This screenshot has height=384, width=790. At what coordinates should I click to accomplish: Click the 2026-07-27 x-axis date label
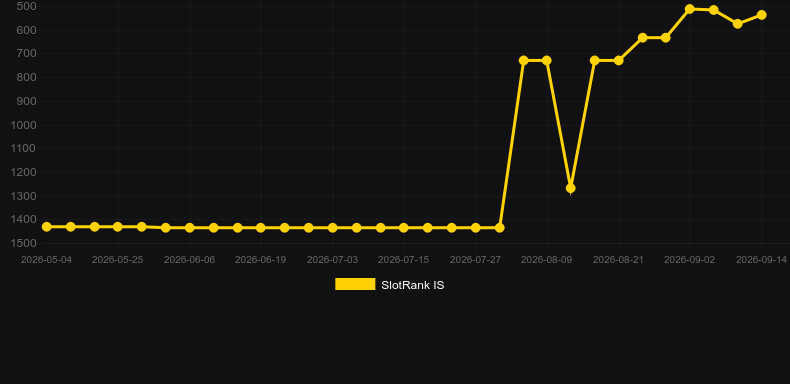[475, 260]
